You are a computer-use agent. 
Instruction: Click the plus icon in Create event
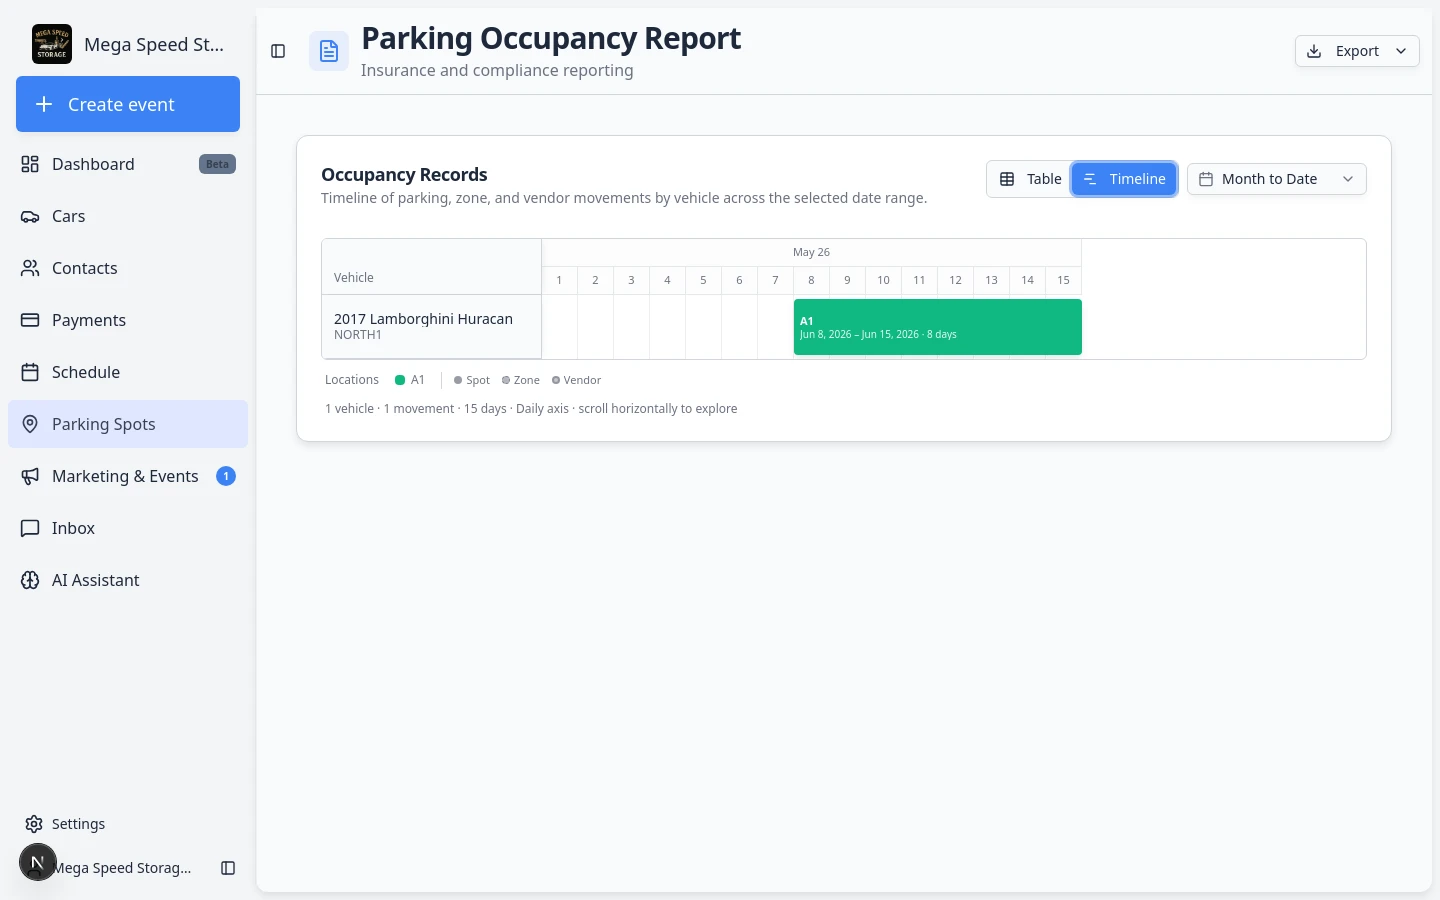point(44,104)
